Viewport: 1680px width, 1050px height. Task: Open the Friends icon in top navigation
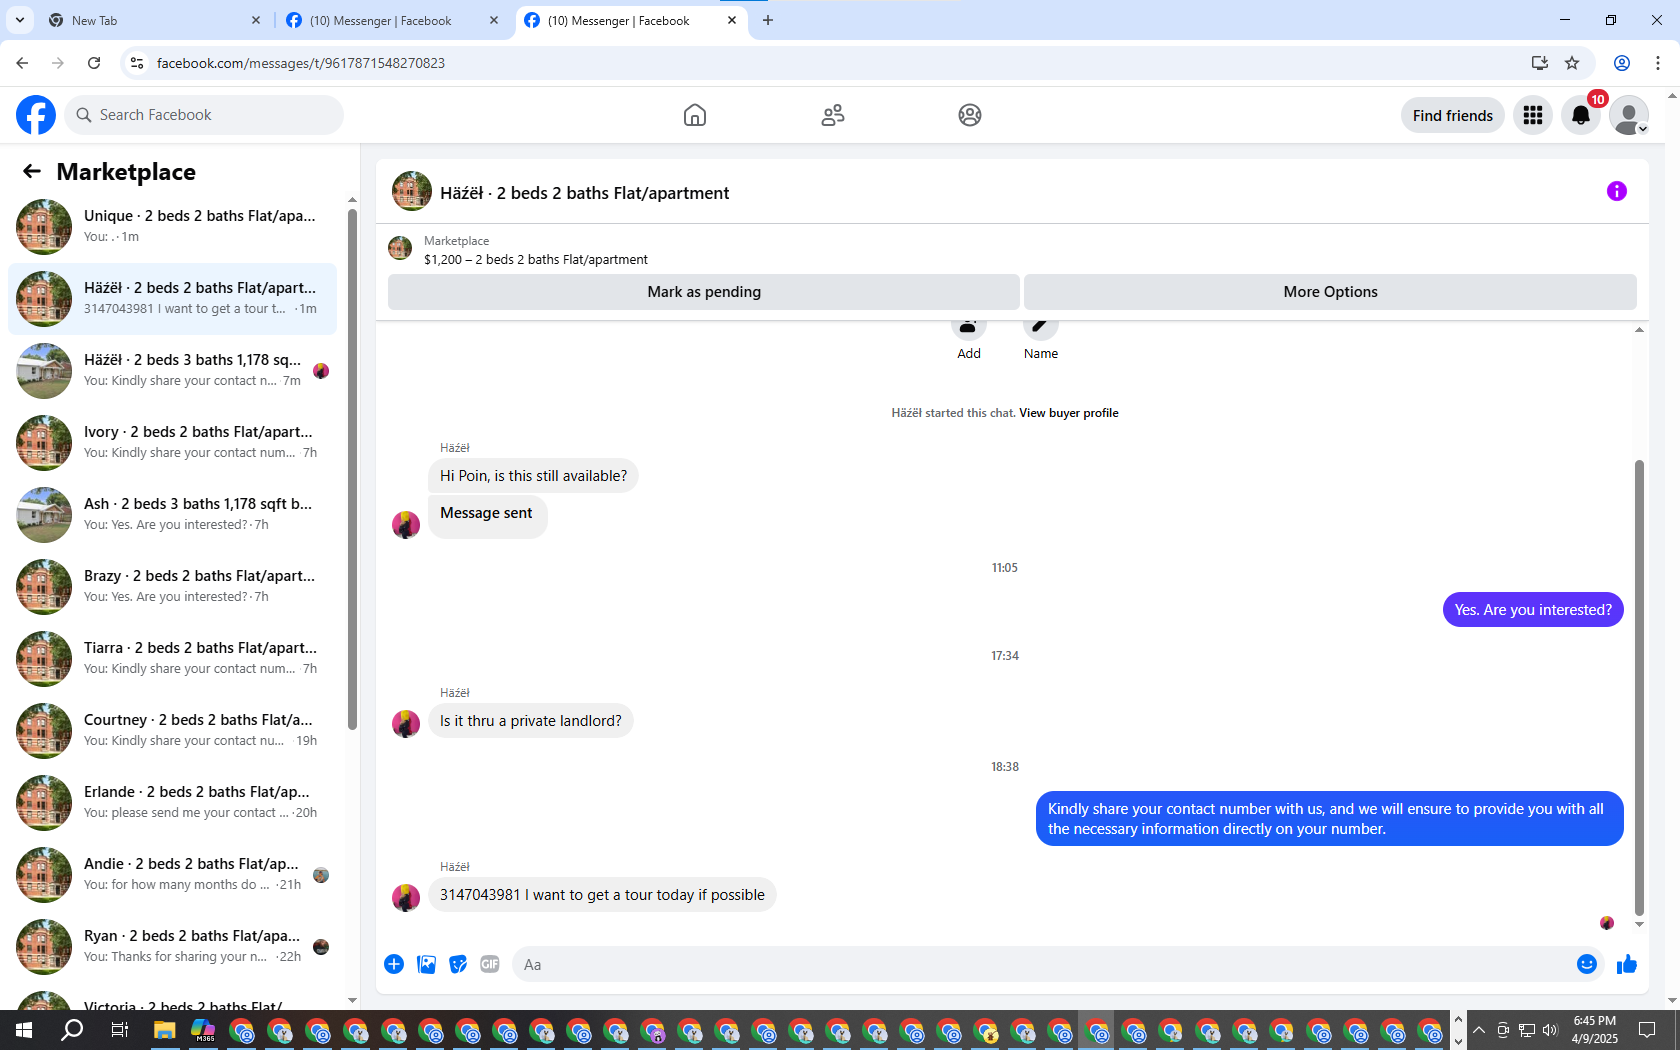tap(833, 115)
